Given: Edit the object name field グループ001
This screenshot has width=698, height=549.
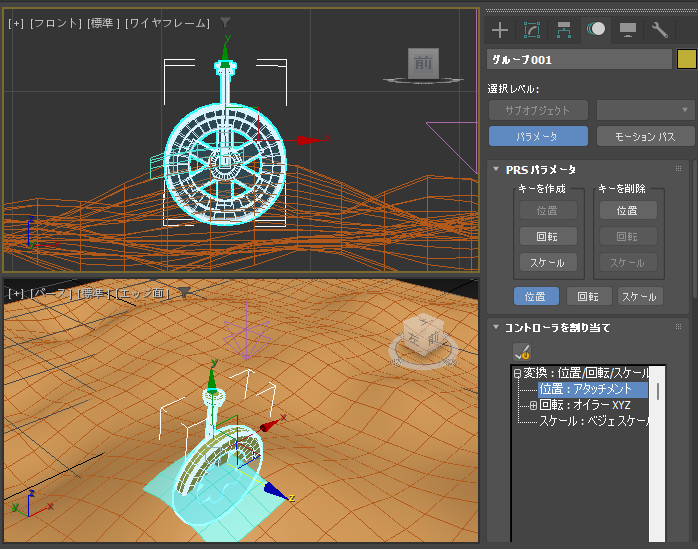Looking at the screenshot, I should pyautogui.click(x=579, y=59).
